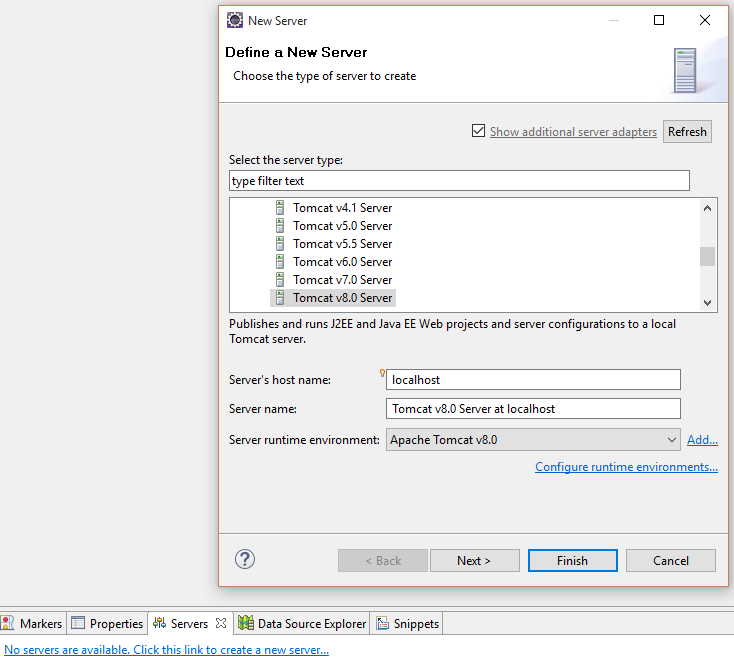Select Tomcat v7.0 Server in the list
This screenshot has width=734, height=667.
343,280
